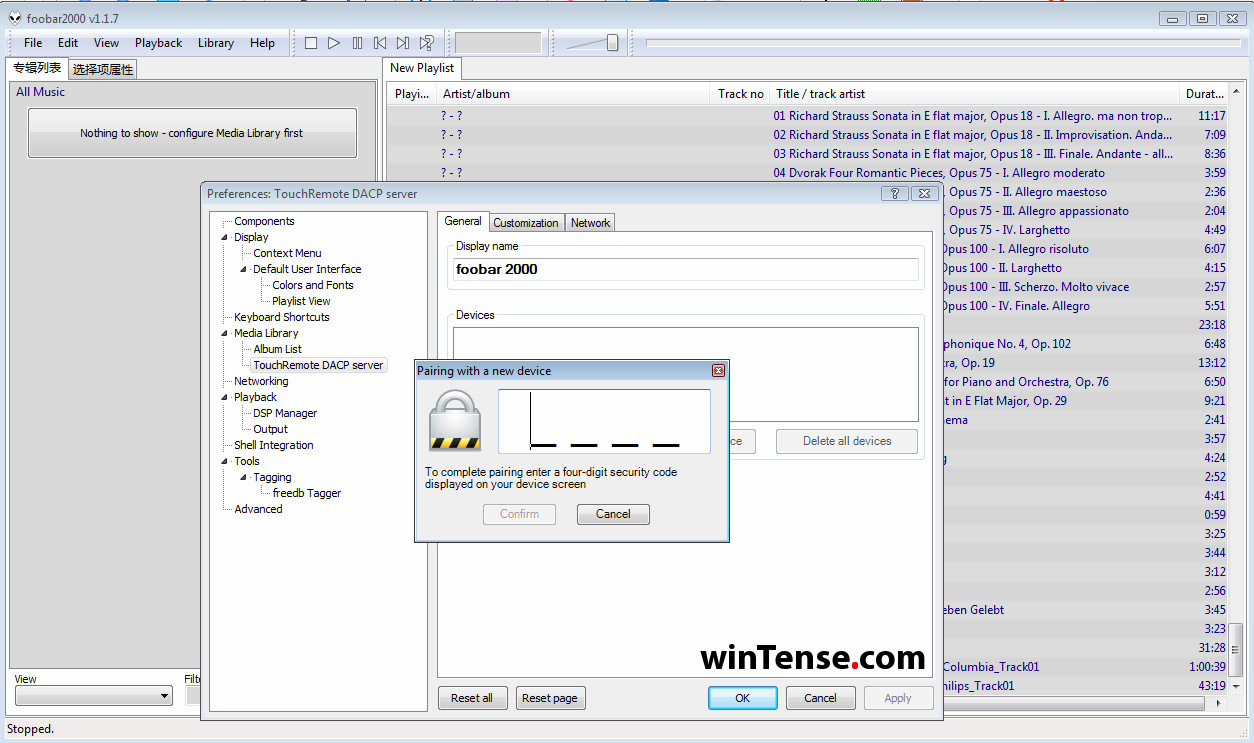Click the Reset all button
The height and width of the screenshot is (743, 1254).
472,698
